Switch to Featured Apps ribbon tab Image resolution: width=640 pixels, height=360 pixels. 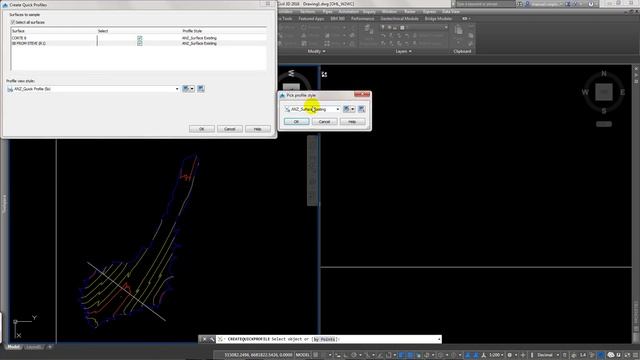311,19
